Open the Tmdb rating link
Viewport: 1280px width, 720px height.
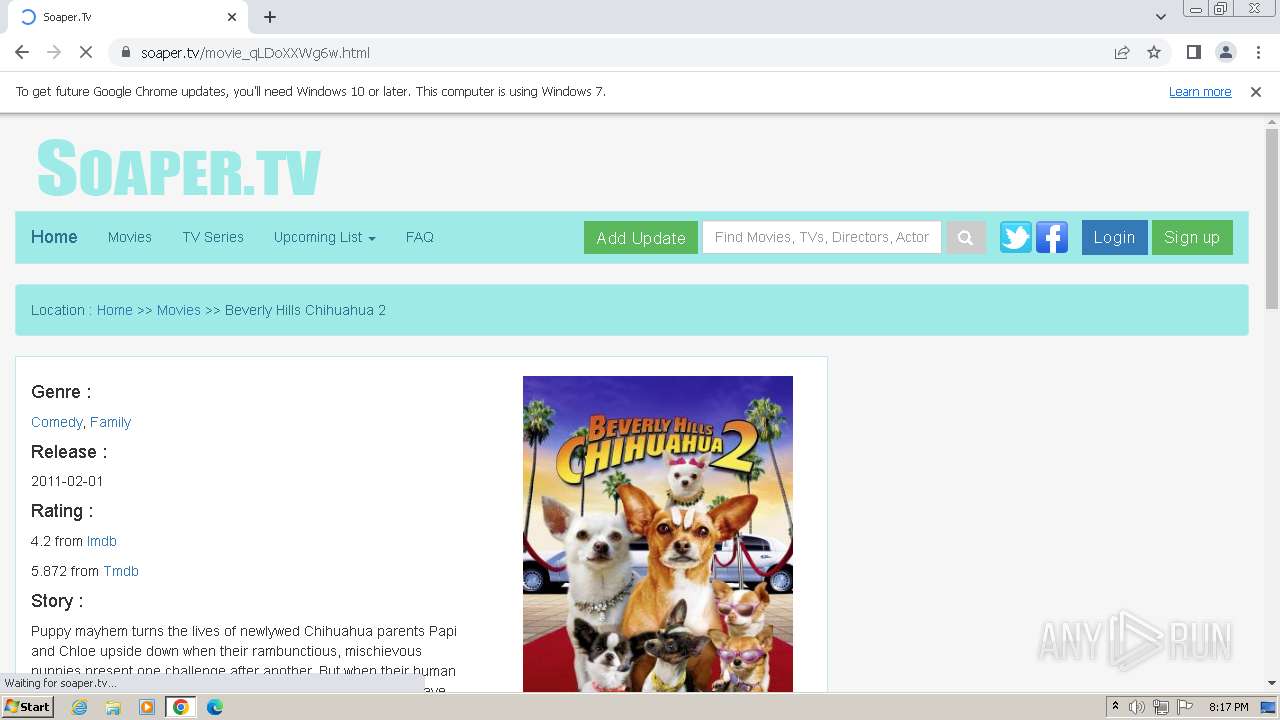121,571
